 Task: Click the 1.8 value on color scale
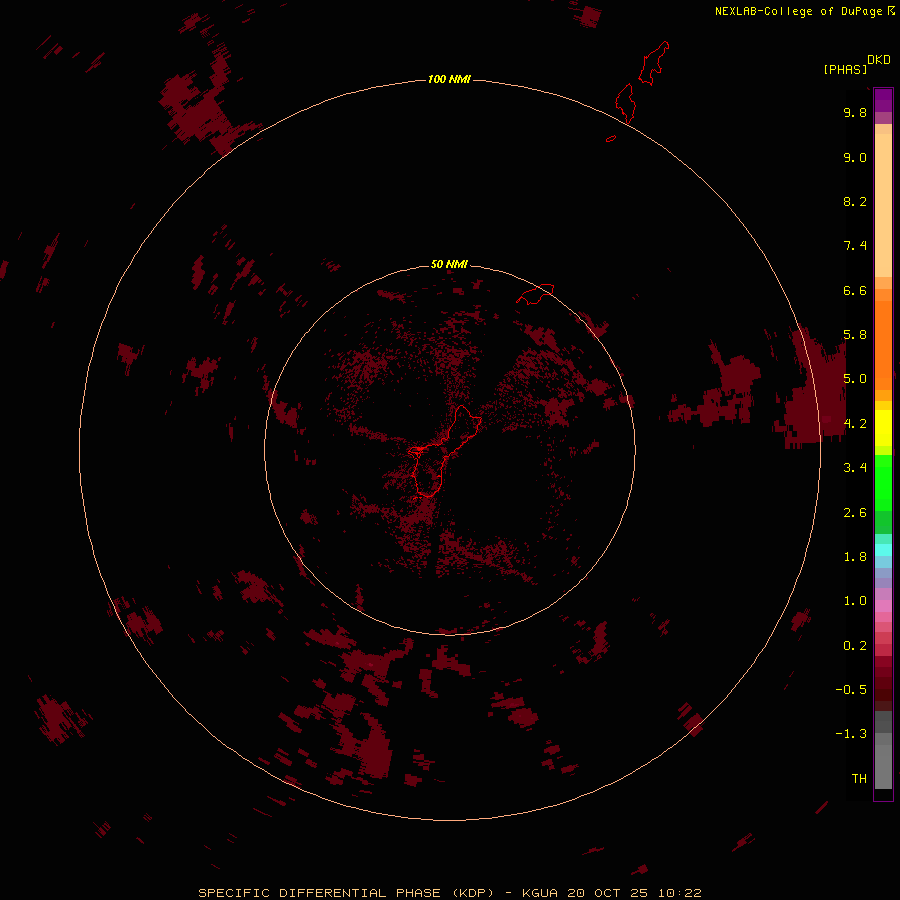tap(855, 557)
